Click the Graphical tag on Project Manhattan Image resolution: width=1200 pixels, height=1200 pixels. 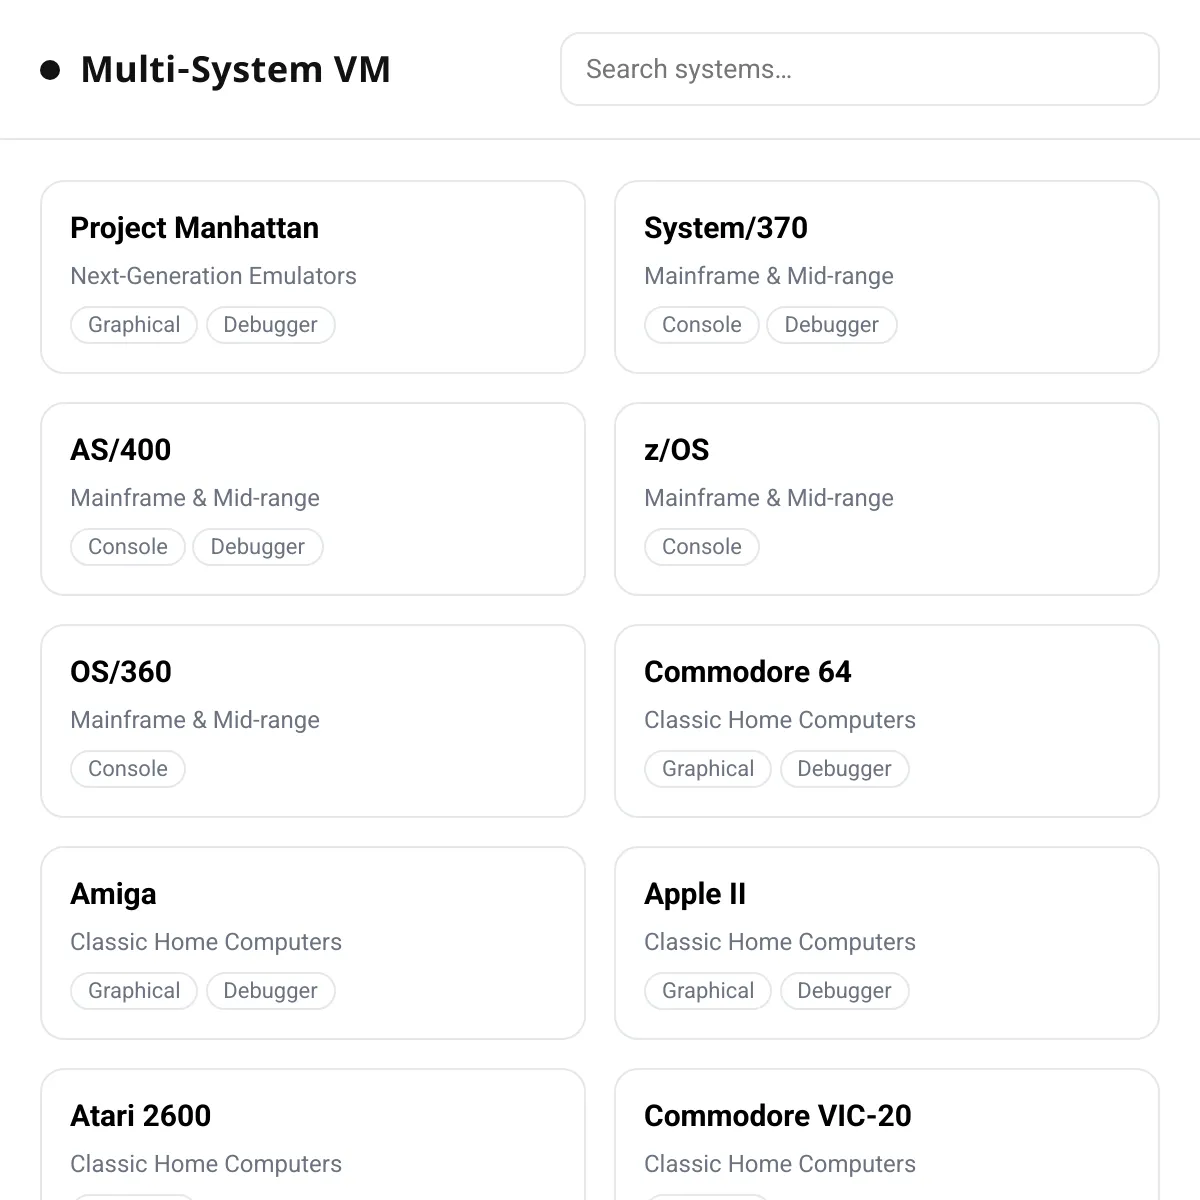coord(134,325)
